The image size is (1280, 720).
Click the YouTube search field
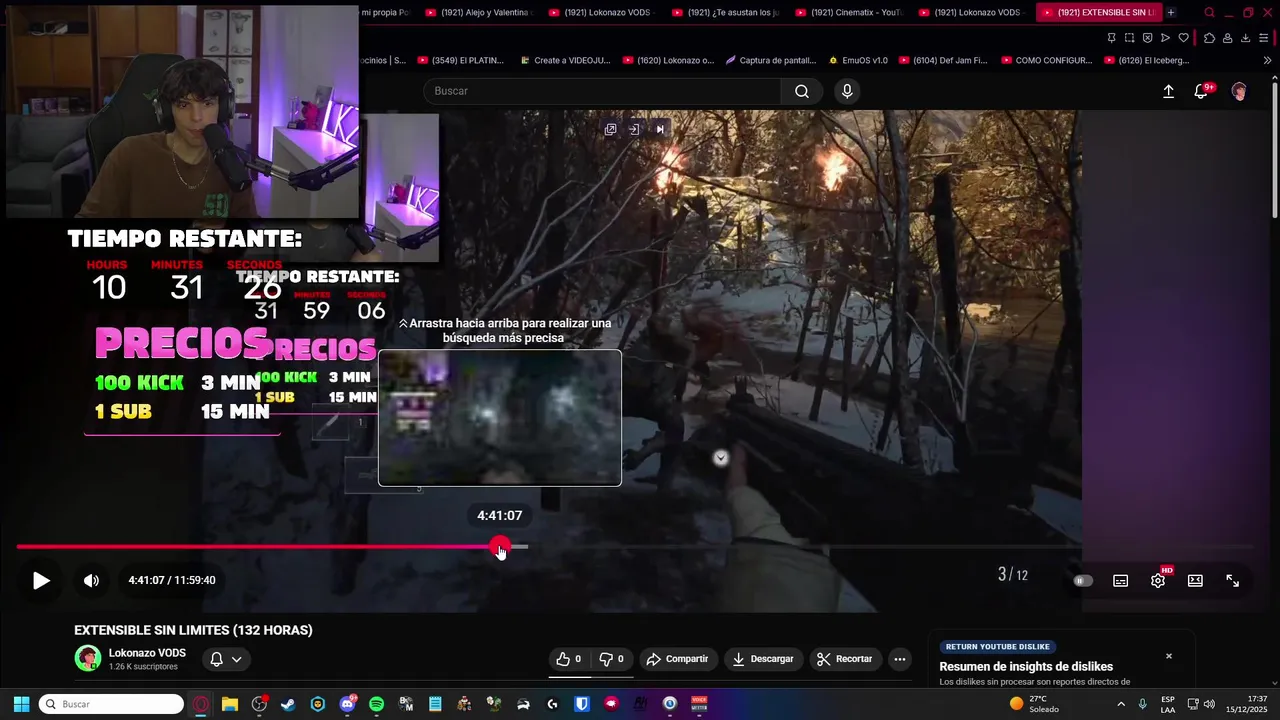(602, 91)
